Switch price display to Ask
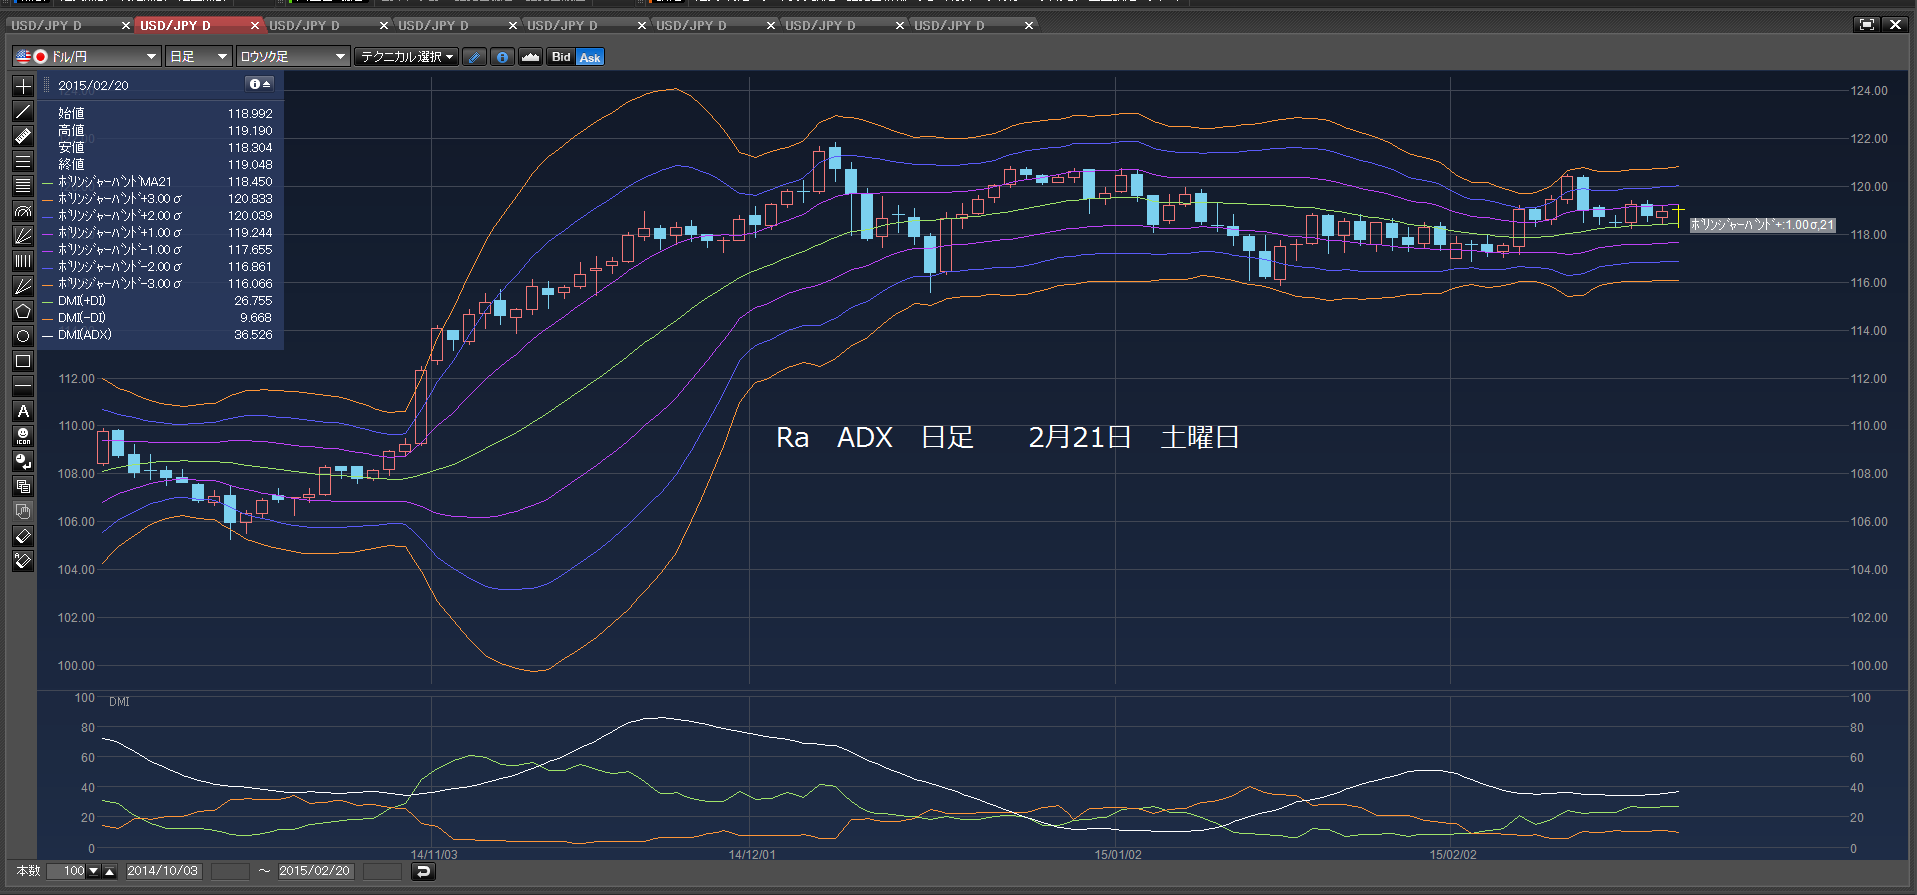The height and width of the screenshot is (895, 1917). click(590, 57)
